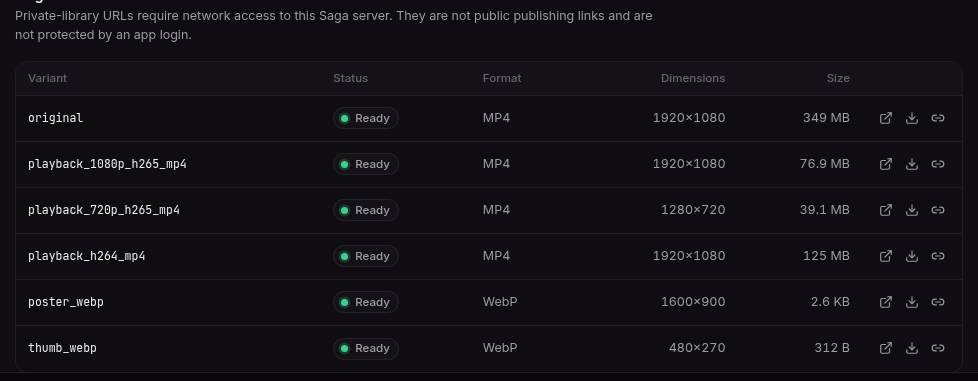The width and height of the screenshot is (978, 381).
Task: Click the 312 B size value
Action: [832, 348]
